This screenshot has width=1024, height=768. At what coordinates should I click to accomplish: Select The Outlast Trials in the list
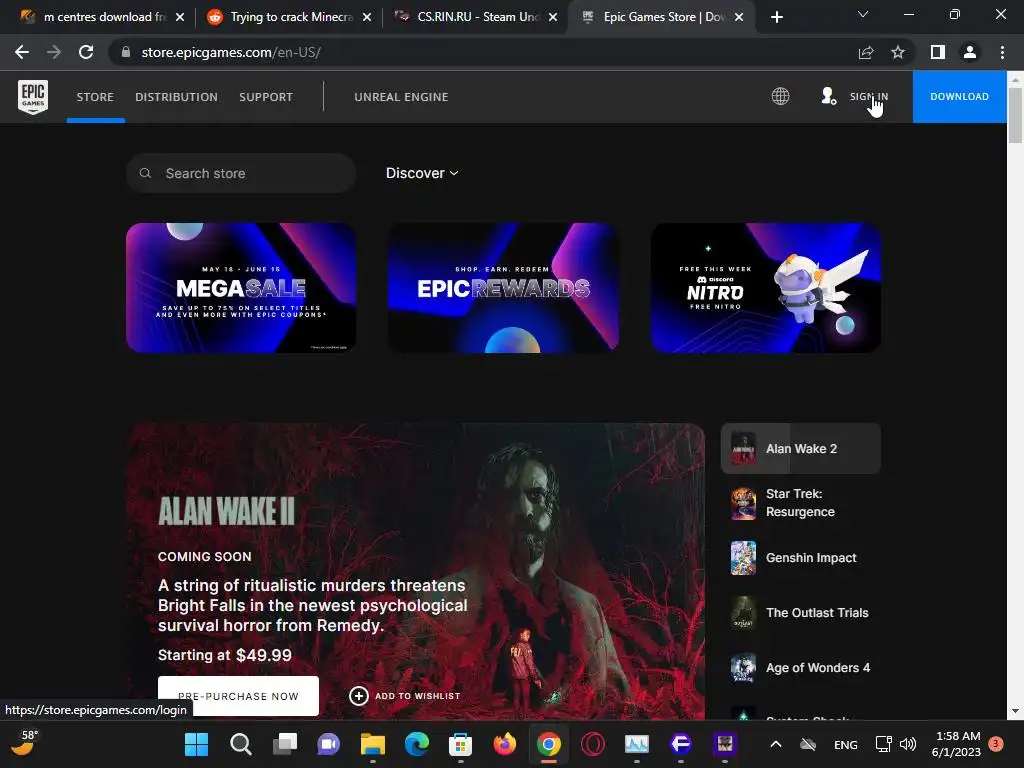[x=801, y=613]
